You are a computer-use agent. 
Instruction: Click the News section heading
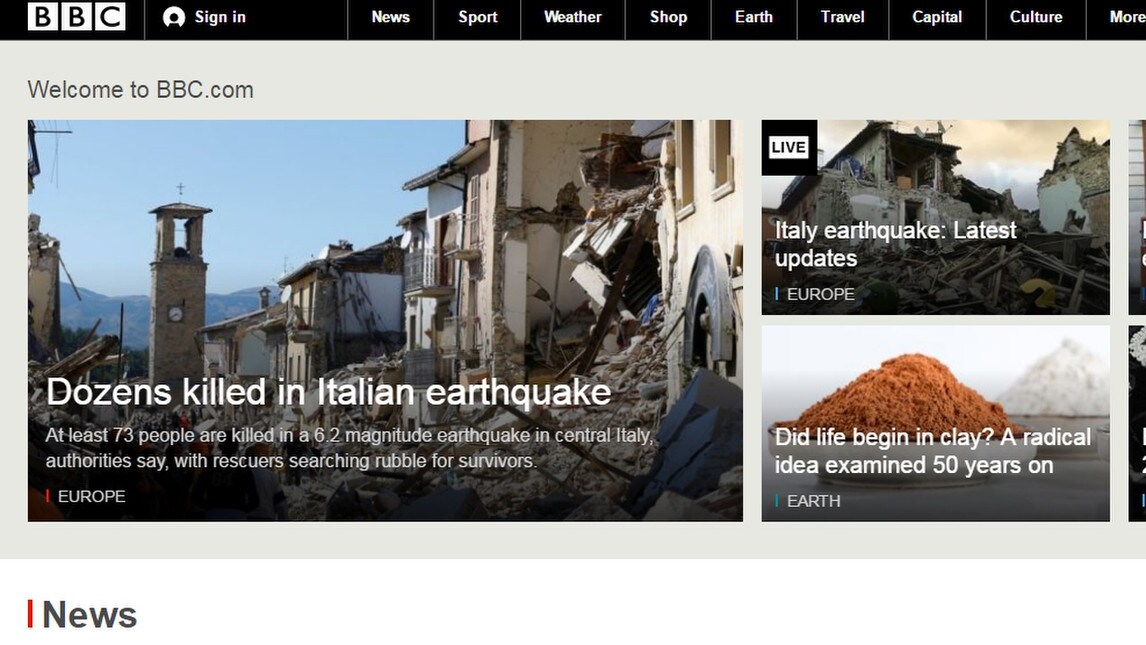(91, 614)
